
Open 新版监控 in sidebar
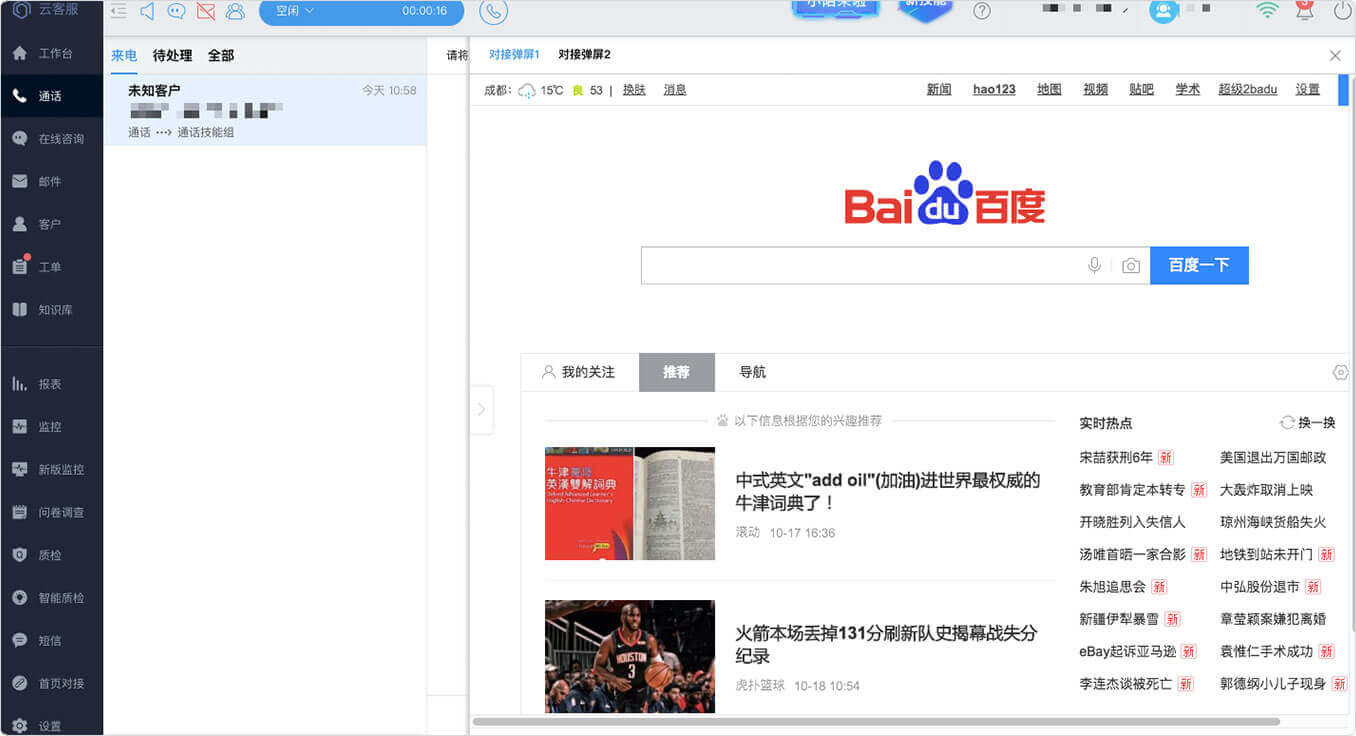tap(51, 469)
